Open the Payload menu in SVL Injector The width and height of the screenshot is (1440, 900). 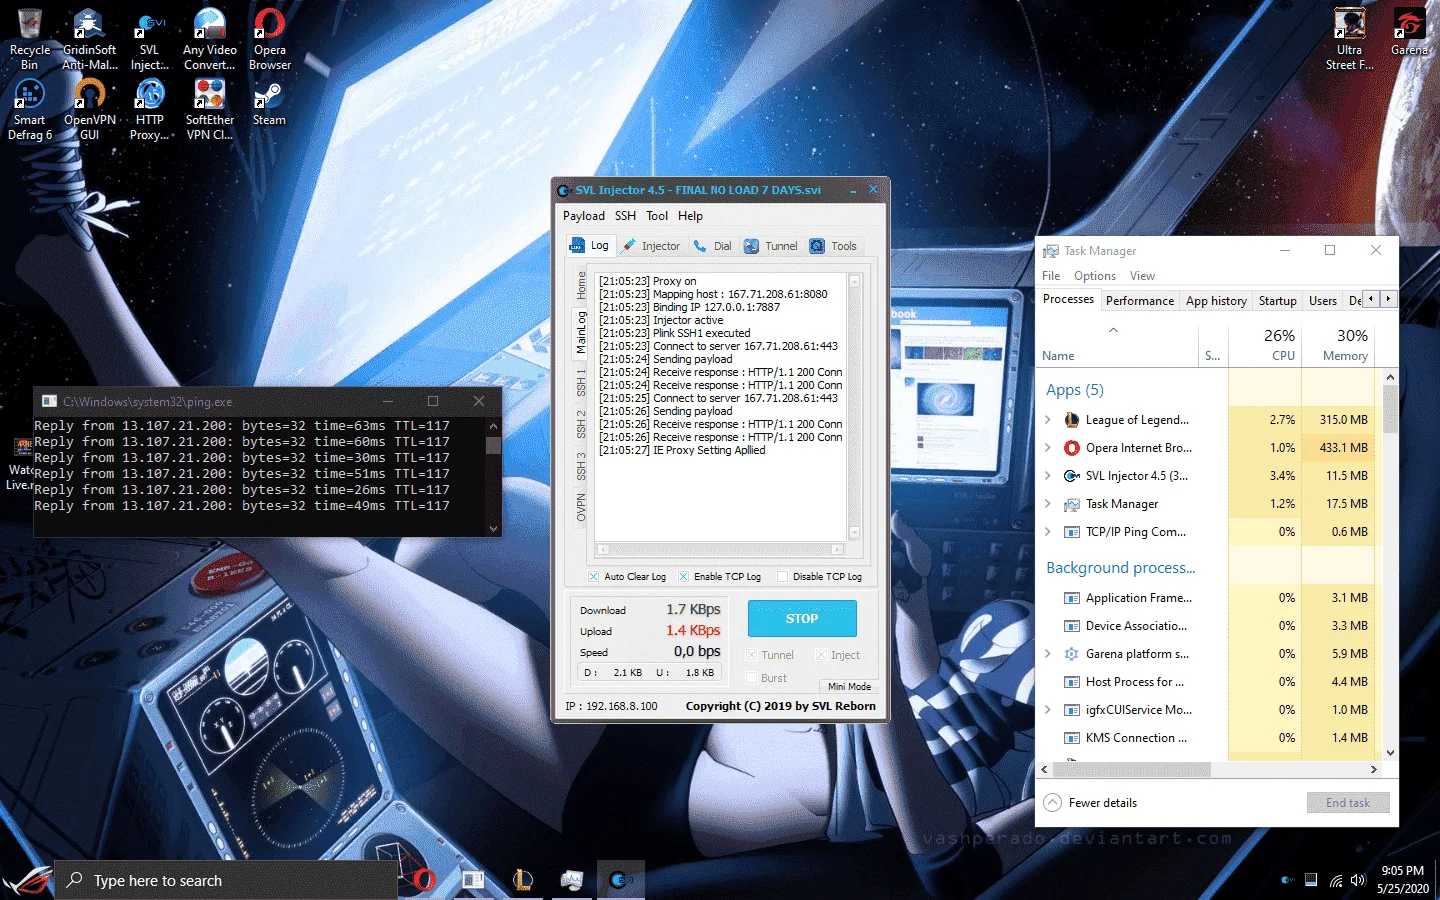584,216
